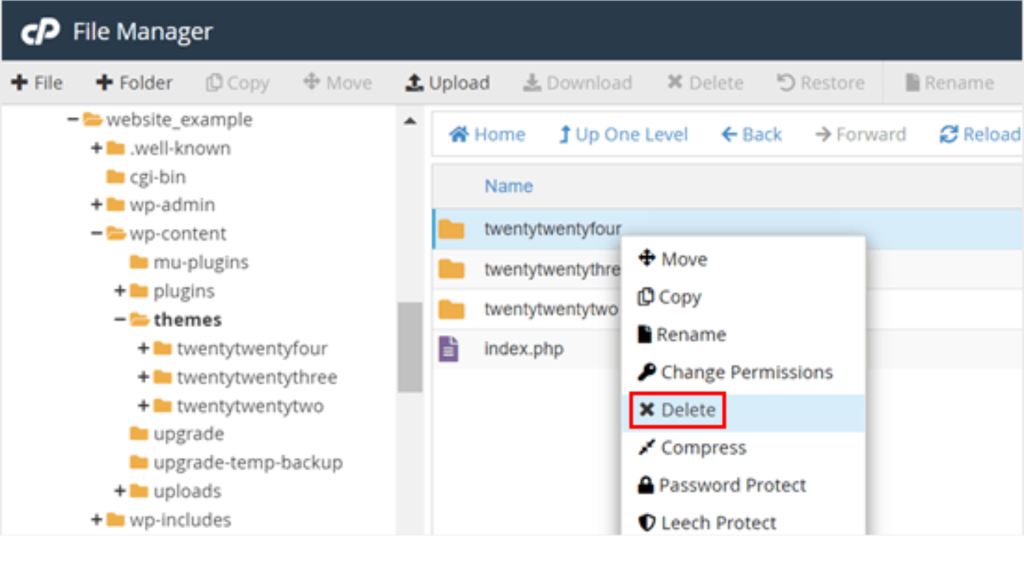Image resolution: width=1024 pixels, height=576 pixels.
Task: Create a new file with the File button
Action: pos(37,83)
